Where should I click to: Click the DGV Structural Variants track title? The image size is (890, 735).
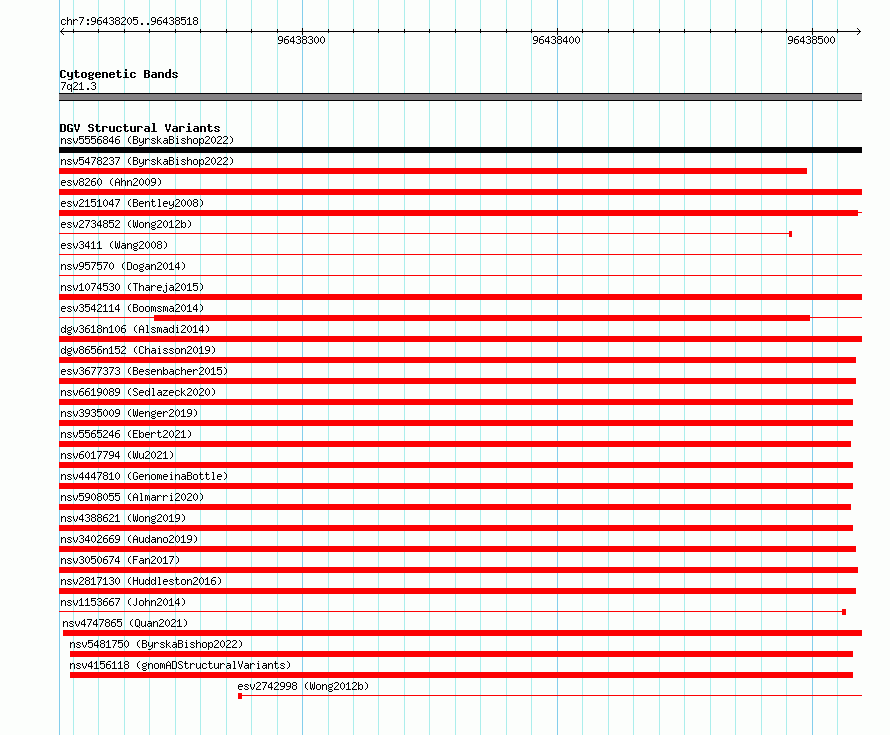pos(140,128)
